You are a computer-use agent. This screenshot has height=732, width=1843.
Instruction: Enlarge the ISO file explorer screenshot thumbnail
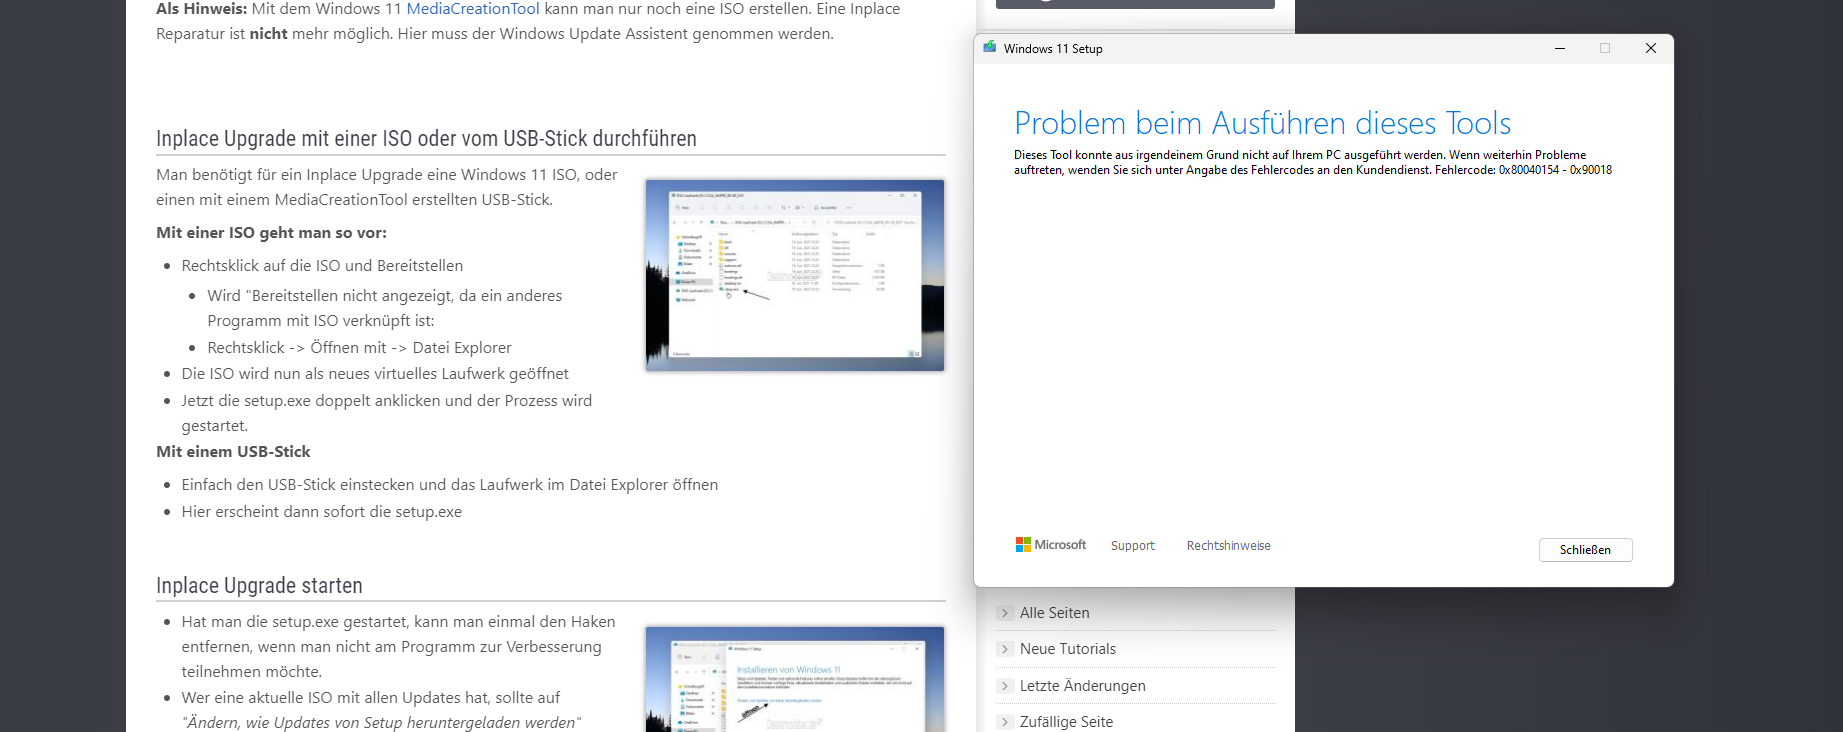coord(795,275)
